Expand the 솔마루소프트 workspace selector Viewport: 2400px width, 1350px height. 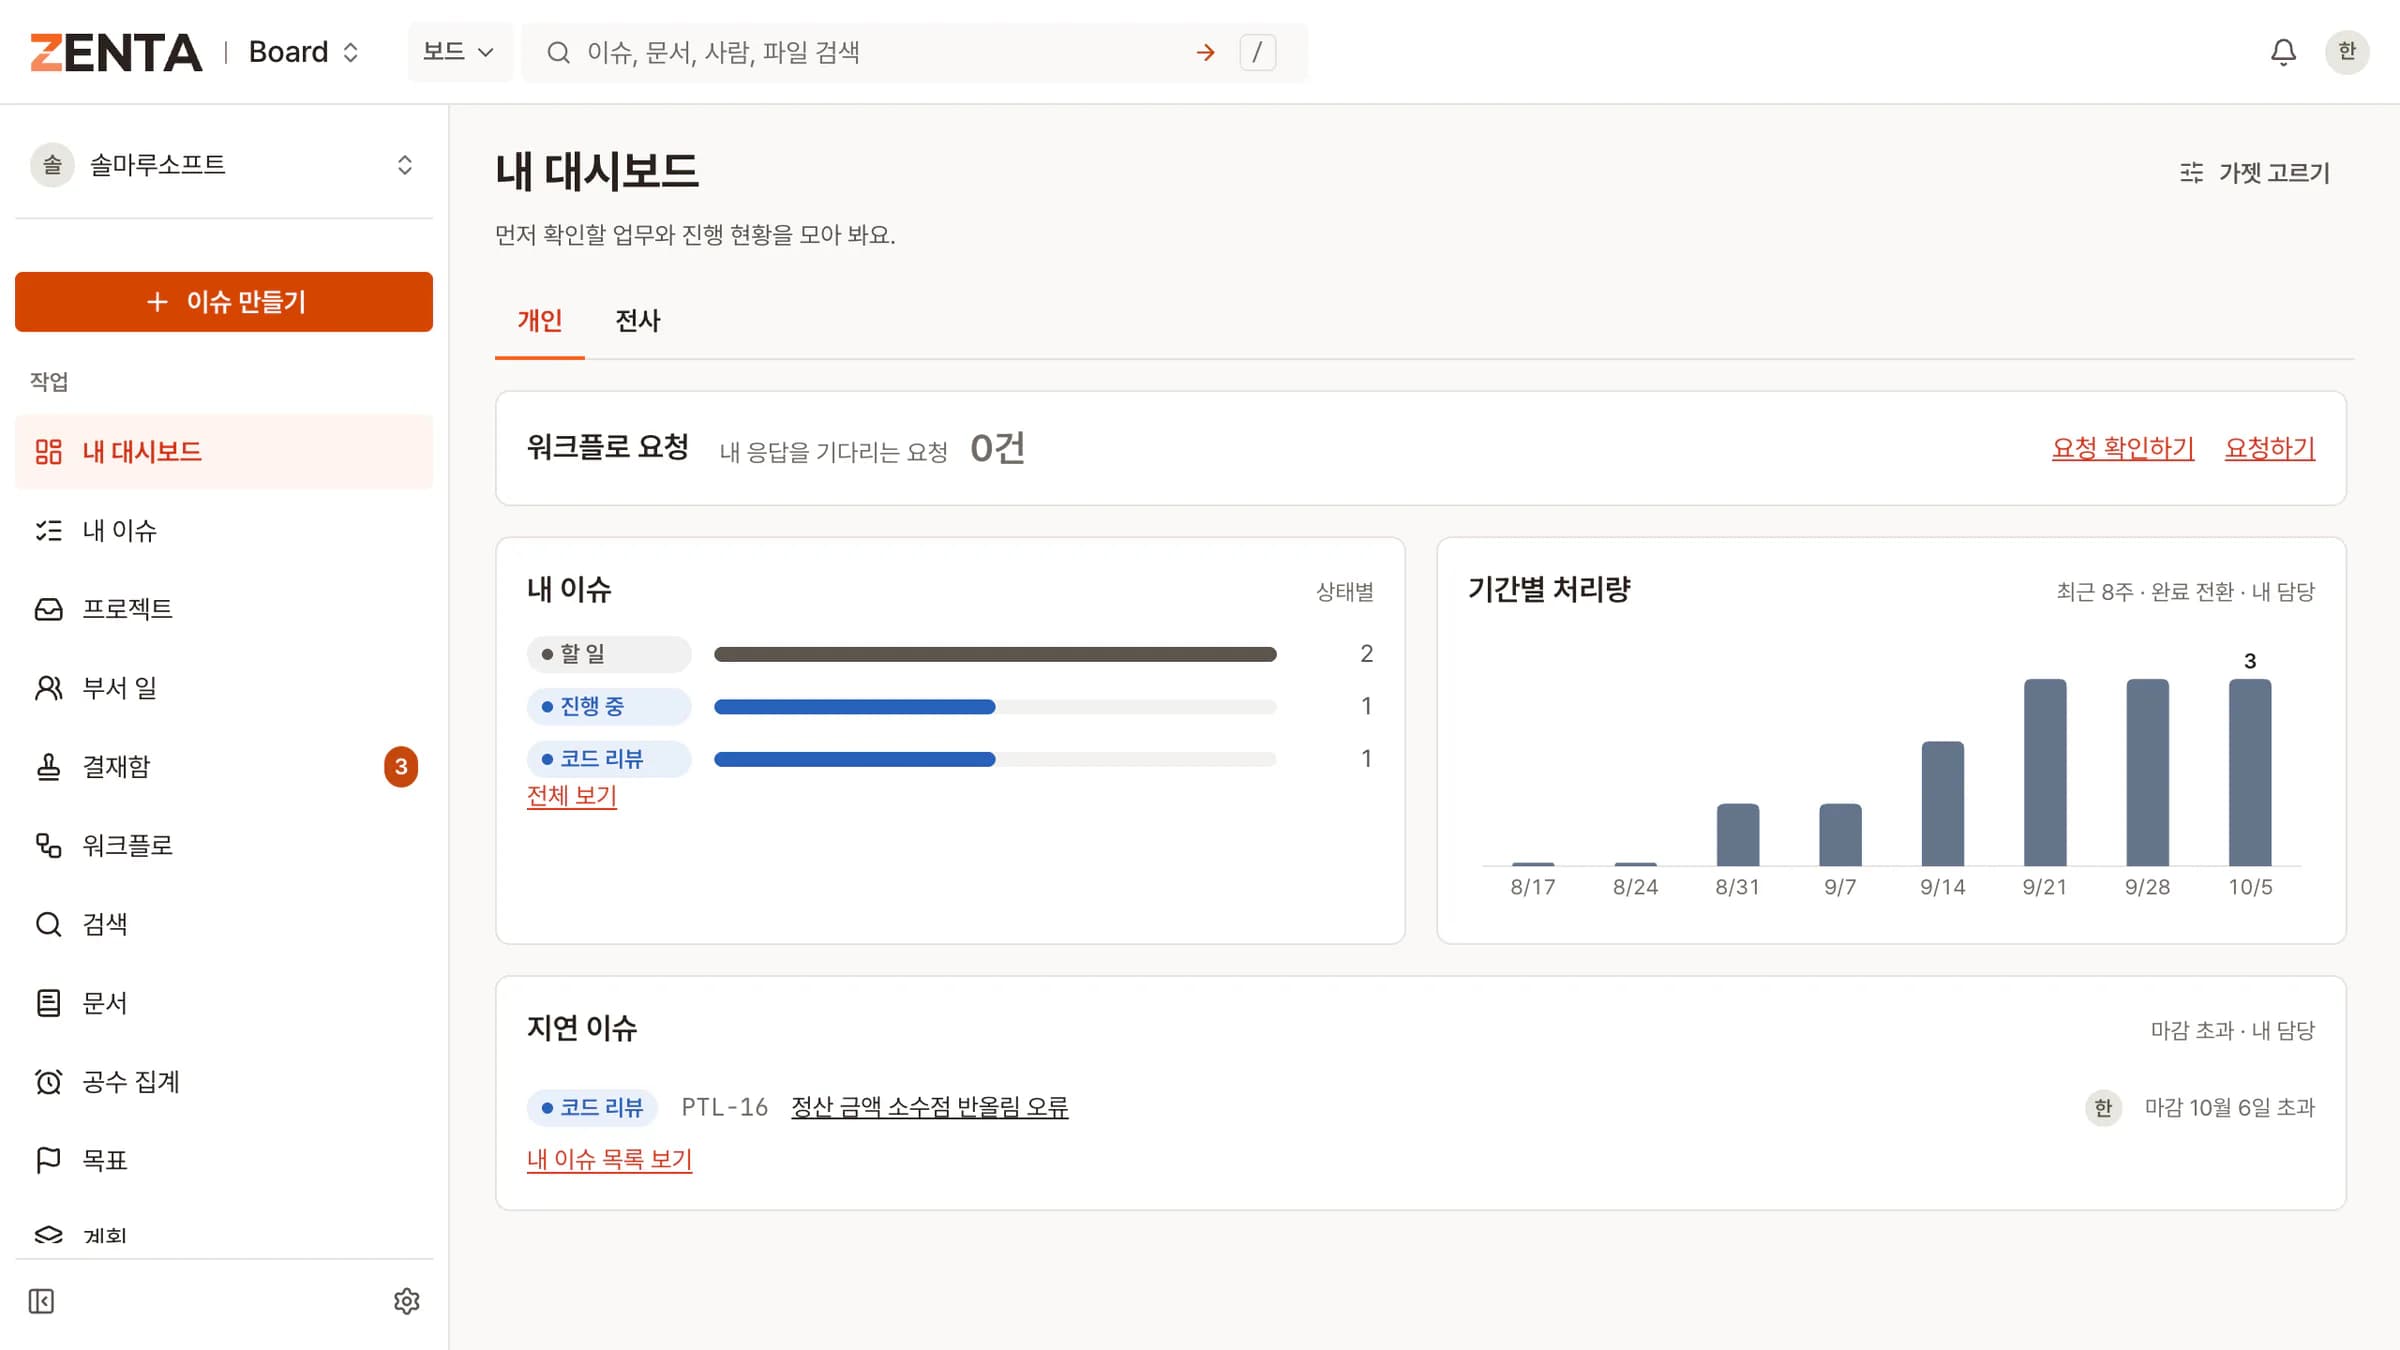pyautogui.click(x=224, y=165)
